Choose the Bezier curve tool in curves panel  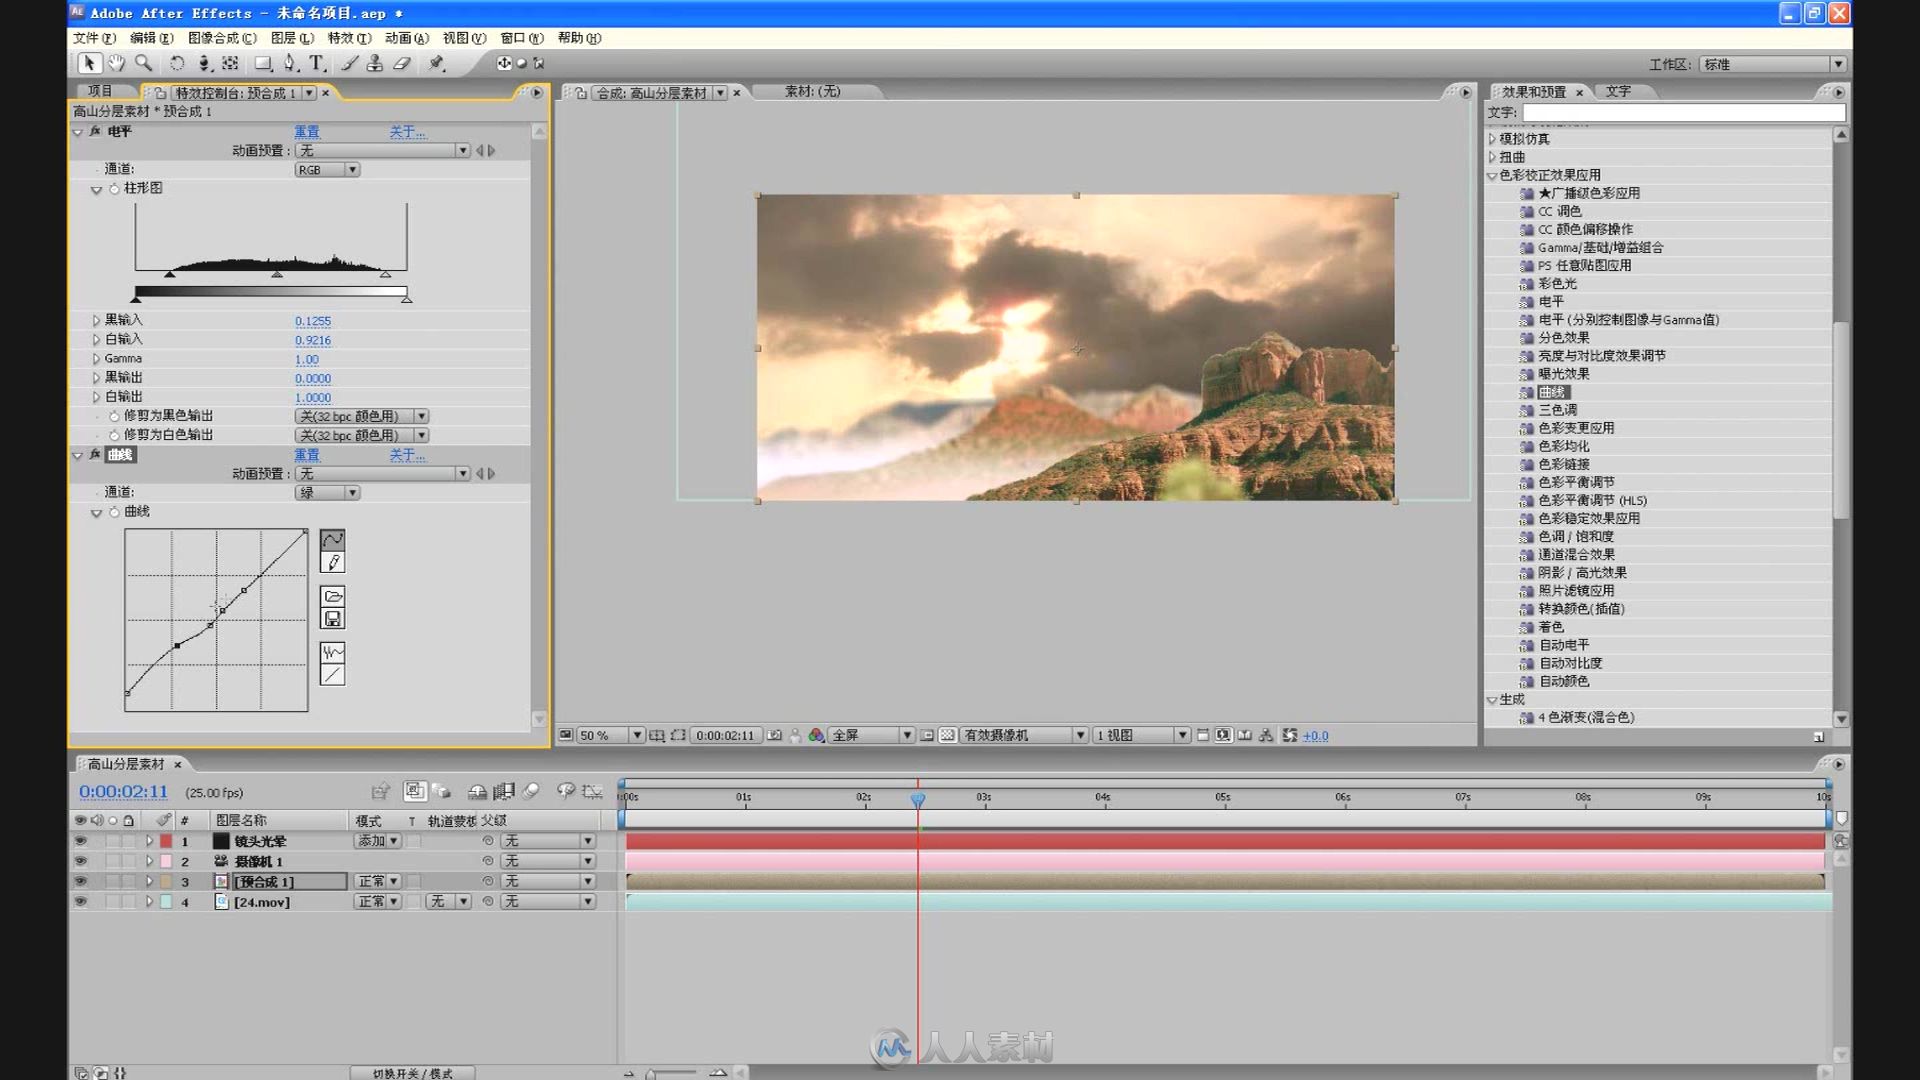point(333,539)
